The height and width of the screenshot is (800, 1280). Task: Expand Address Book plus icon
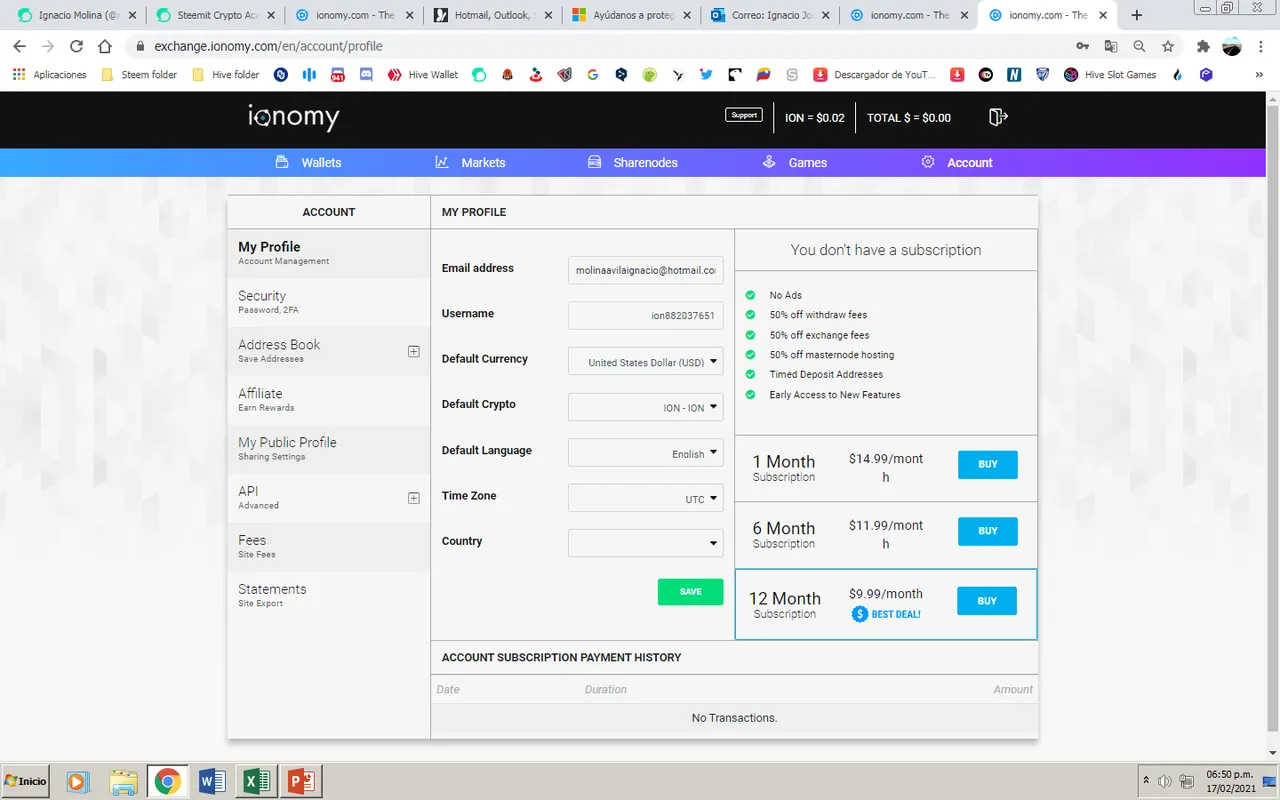(414, 351)
